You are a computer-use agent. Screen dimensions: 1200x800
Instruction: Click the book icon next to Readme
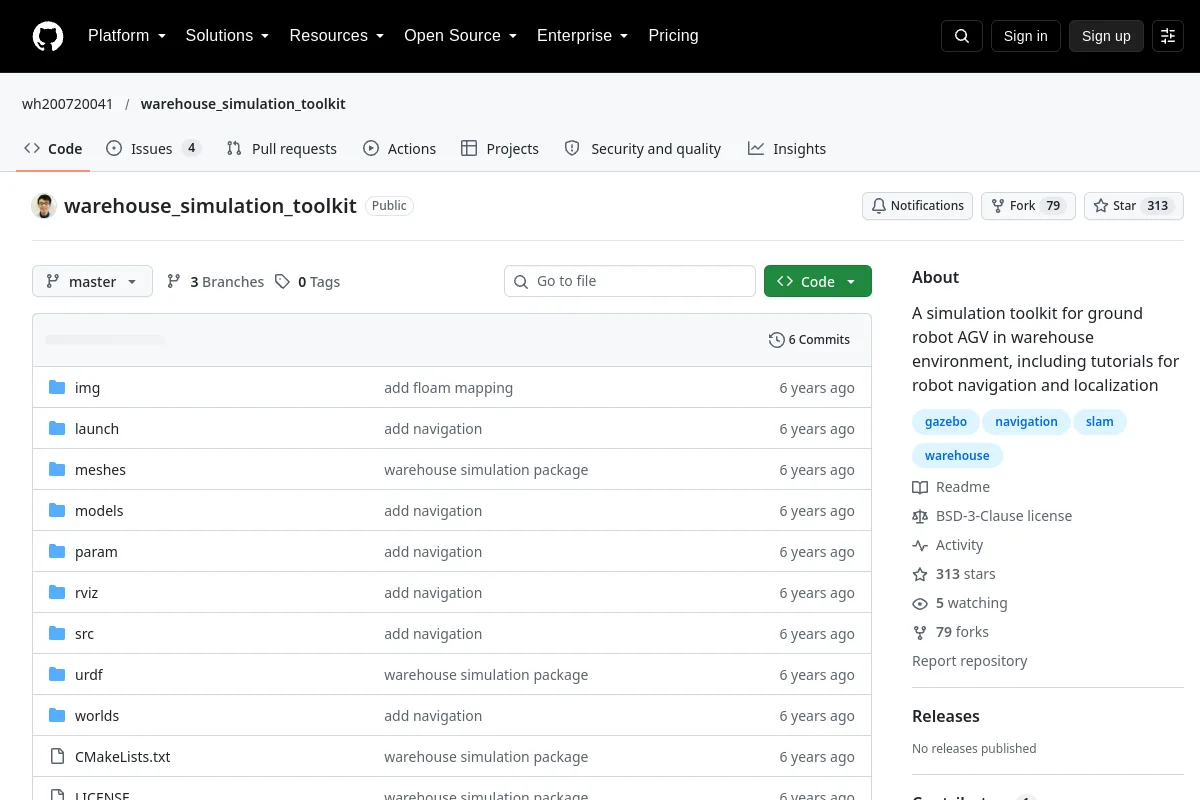click(x=920, y=487)
